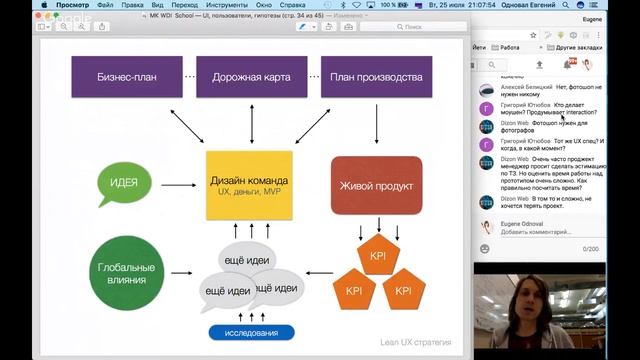Click the План производства purple box
The image size is (640, 360).
pos(376,77)
